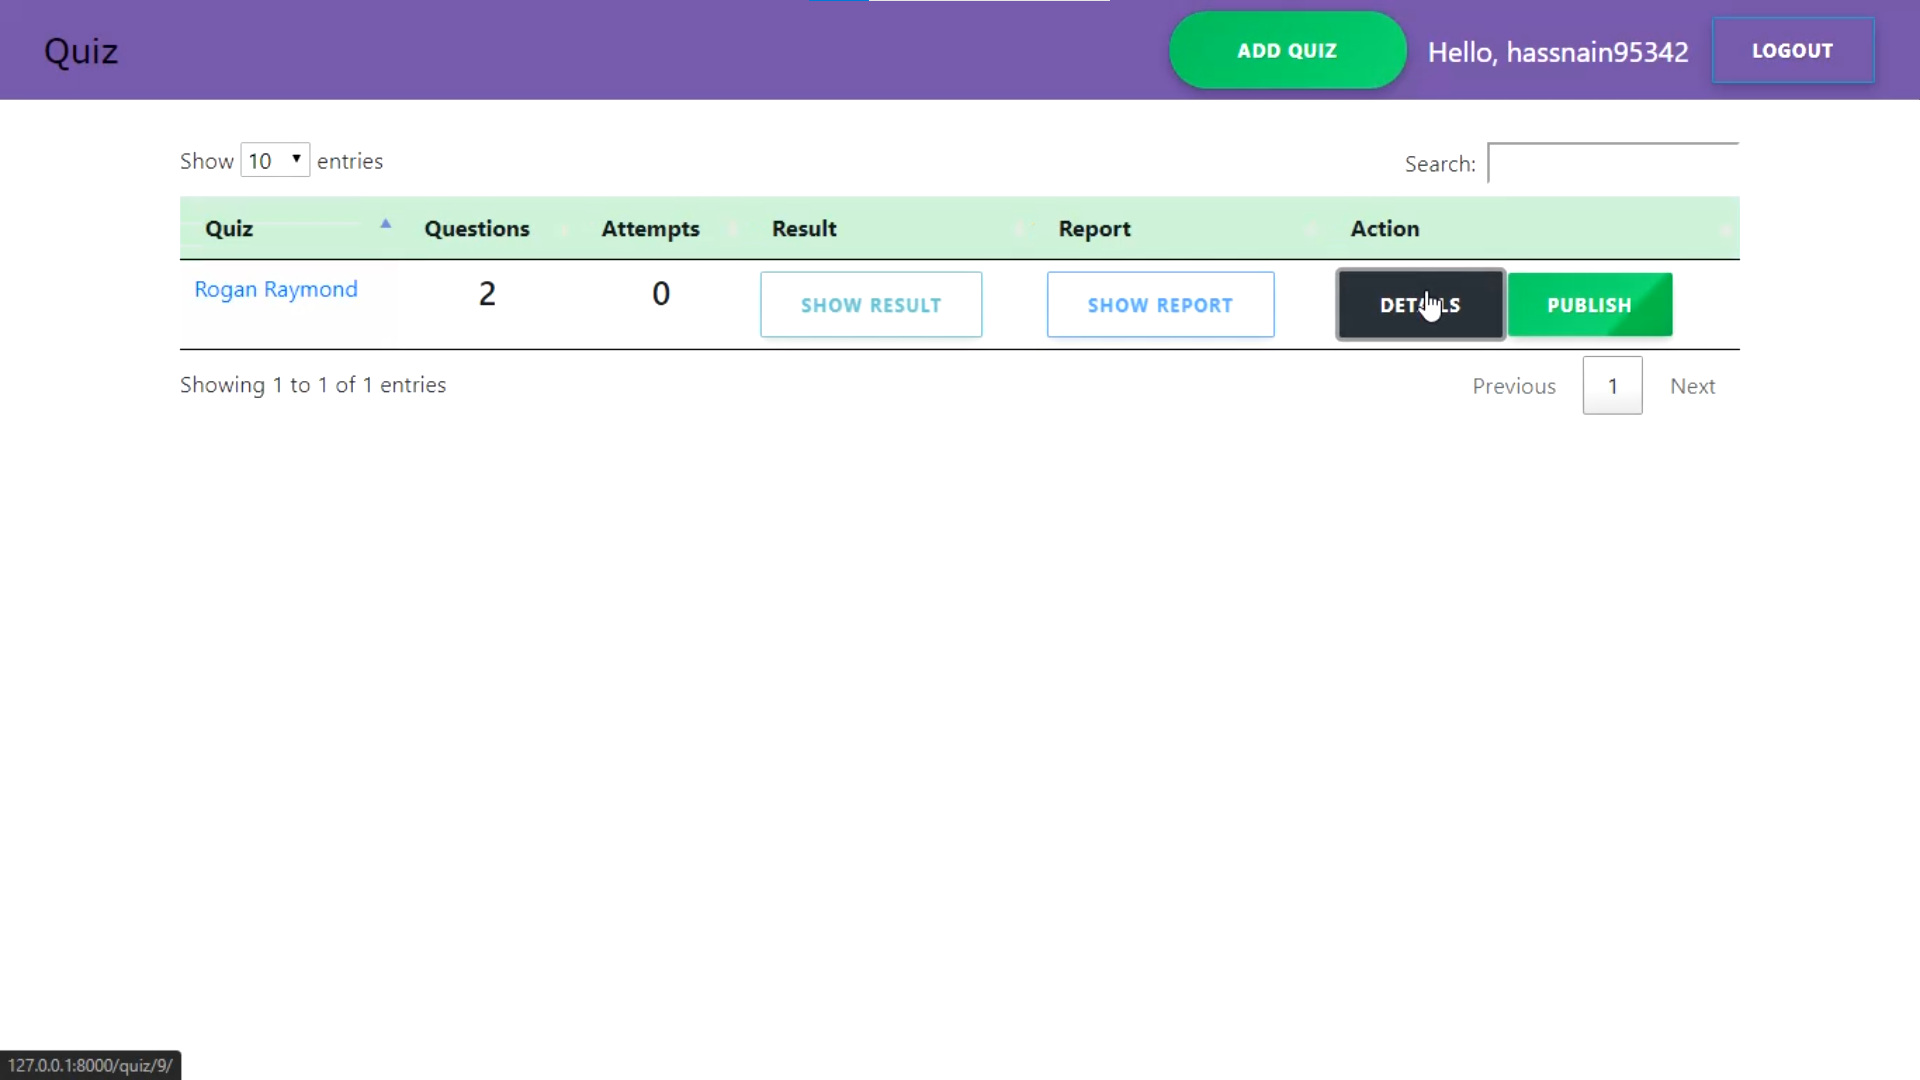
Task: Sort by the Result column header
Action: tap(804, 229)
